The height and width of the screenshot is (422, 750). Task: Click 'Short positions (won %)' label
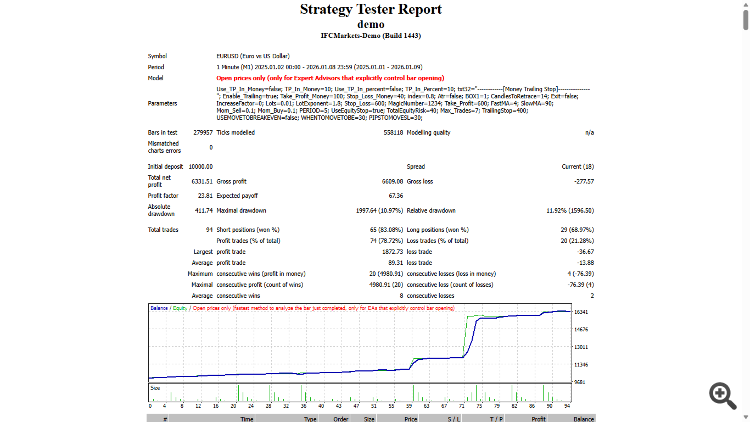248,230
